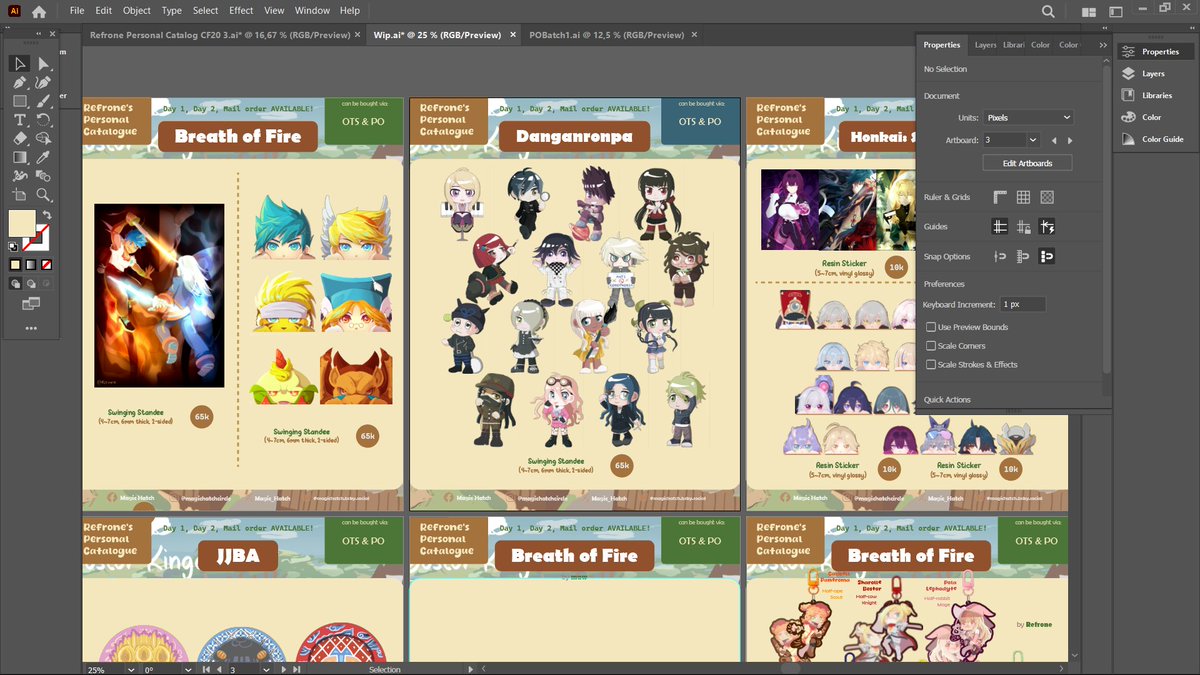Activate the Zoom tool
The image size is (1200, 675).
coord(43,193)
